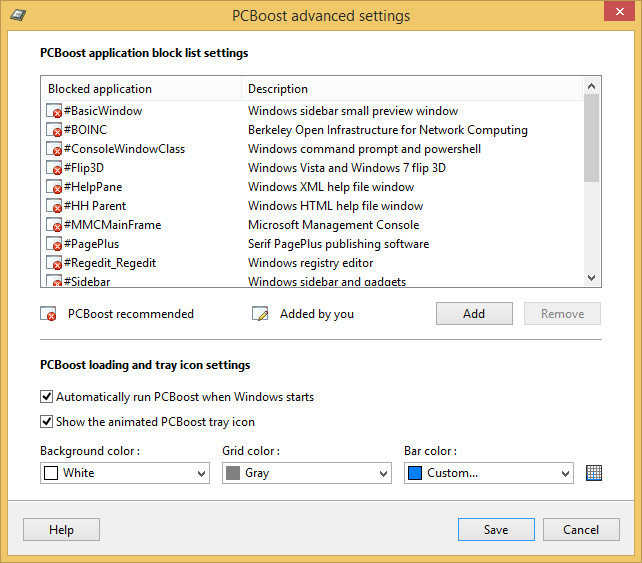Image resolution: width=642 pixels, height=563 pixels.
Task: Click 'Microsoft Management Console' description
Action: coord(333,225)
